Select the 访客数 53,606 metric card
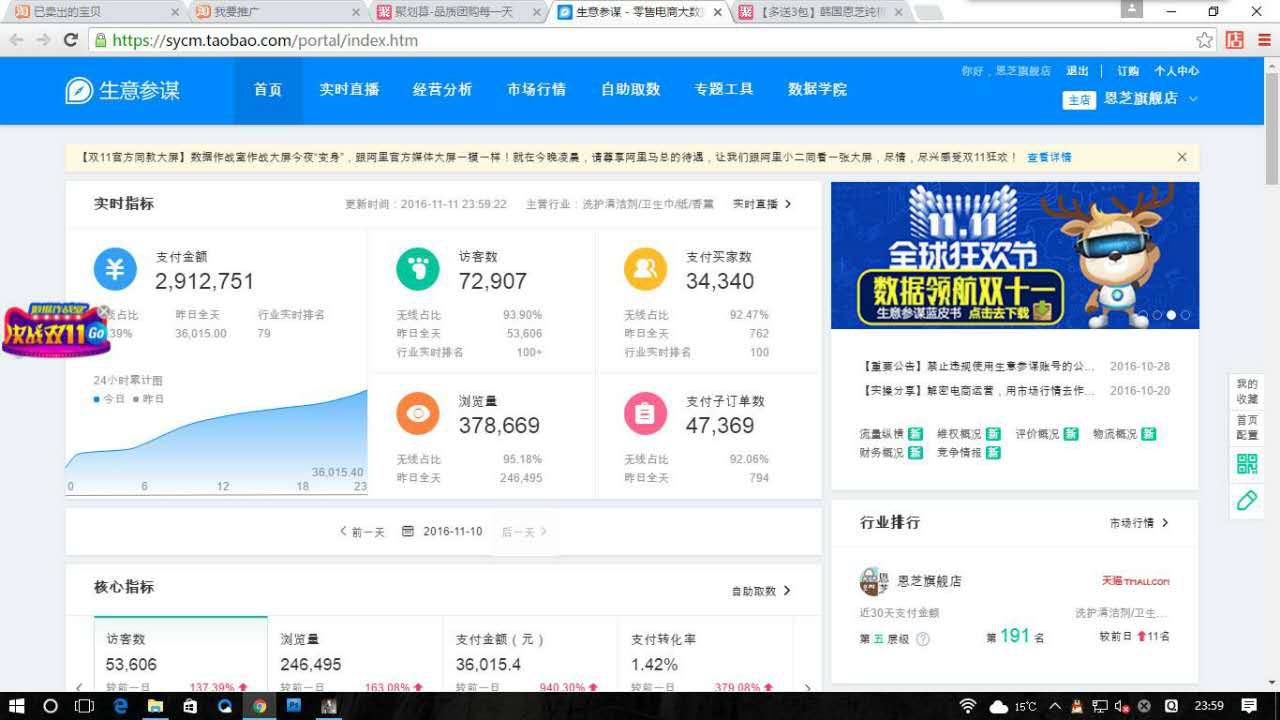The image size is (1280, 720). [181, 654]
